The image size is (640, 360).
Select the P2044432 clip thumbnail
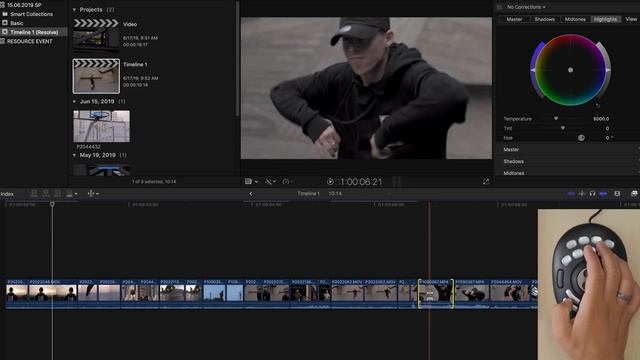pyautogui.click(x=102, y=126)
